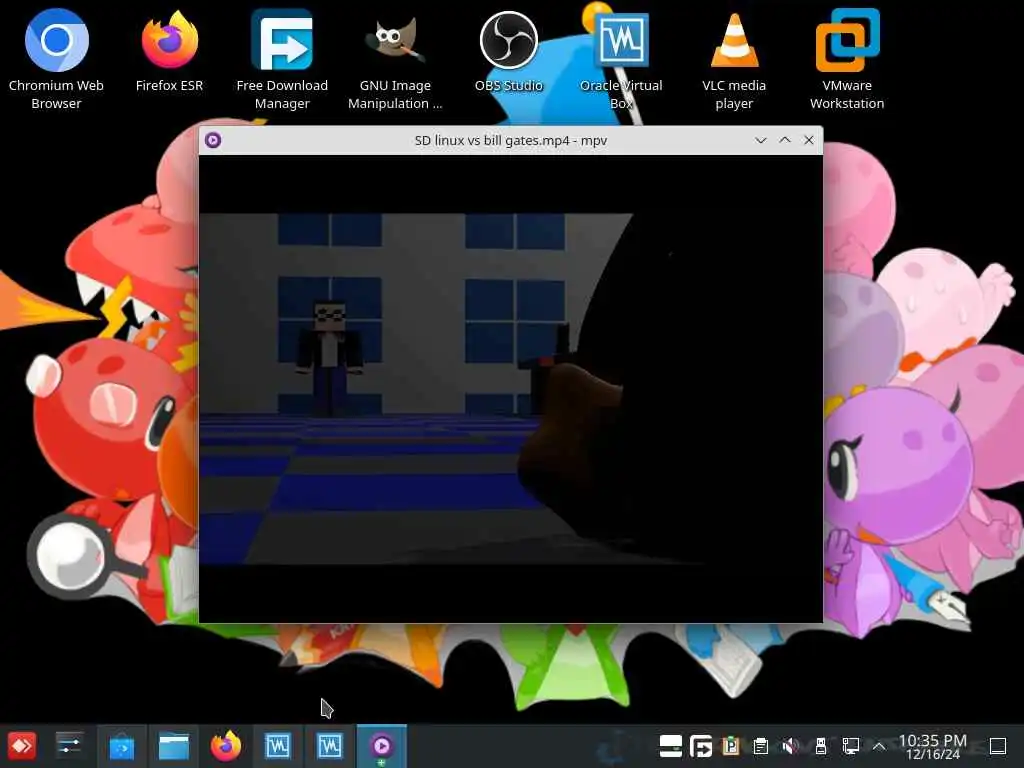Activate the mpv player taskbar entry
This screenshot has width=1024, height=768.
point(382,746)
